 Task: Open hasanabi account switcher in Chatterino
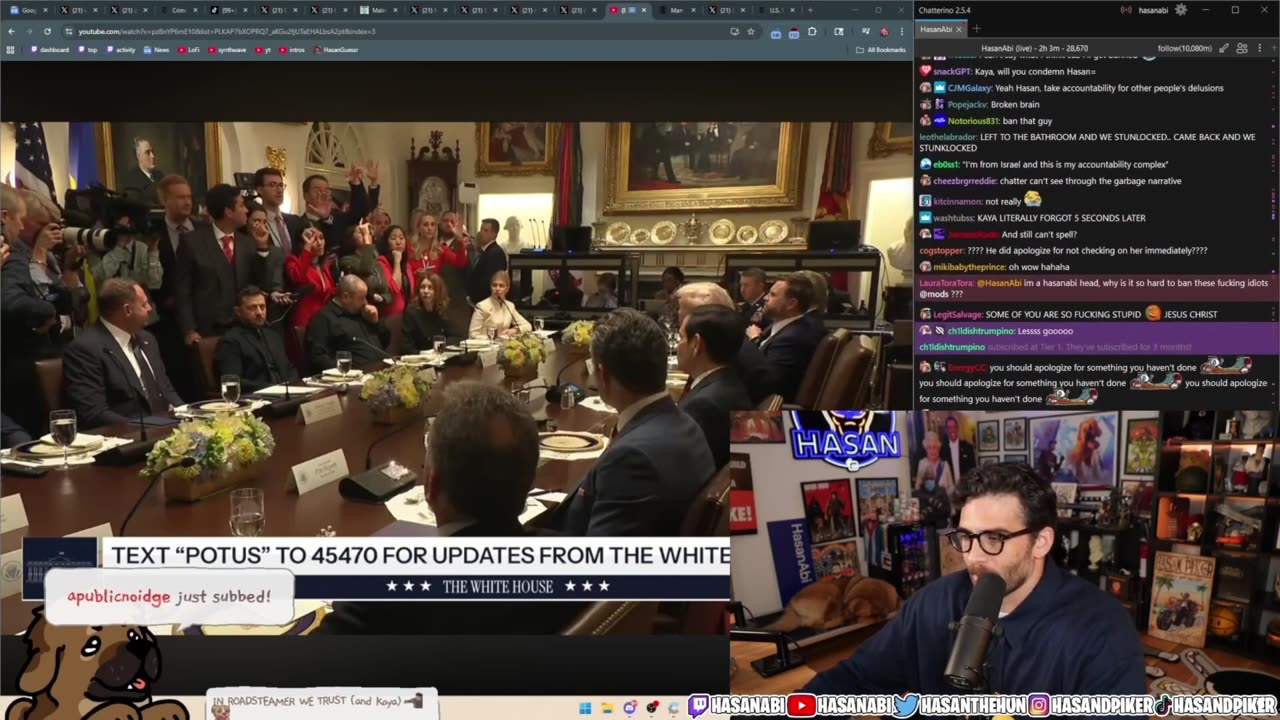[1152, 10]
